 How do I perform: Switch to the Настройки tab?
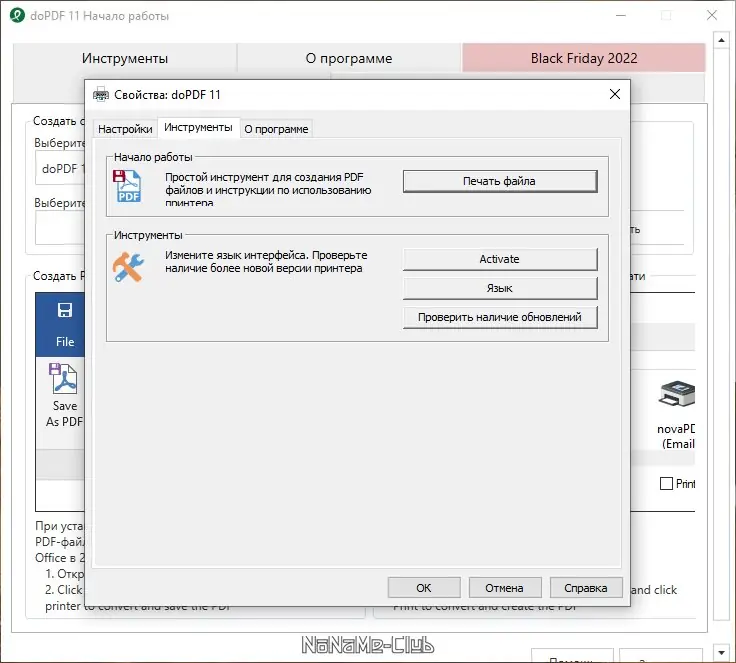(125, 129)
